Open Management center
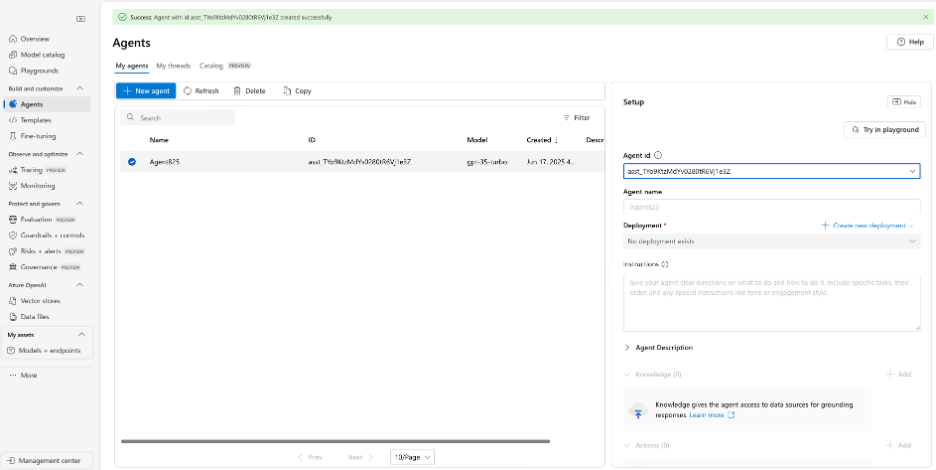Viewport: 936px width, 470px height. 47,460
